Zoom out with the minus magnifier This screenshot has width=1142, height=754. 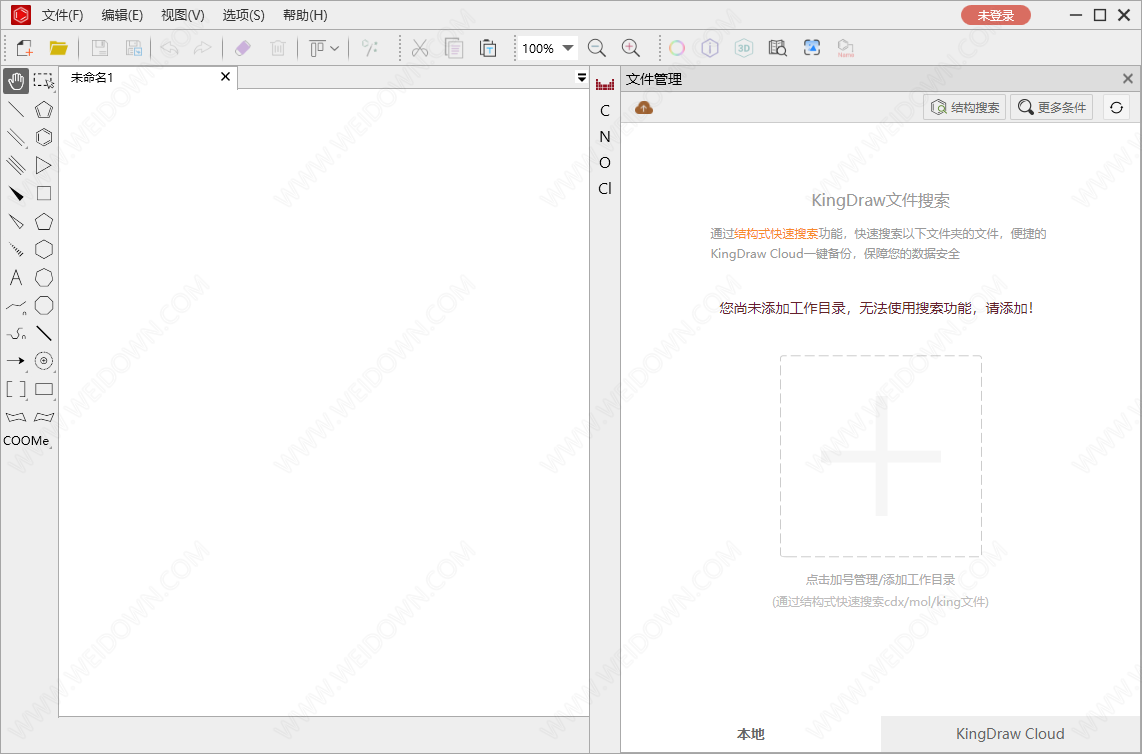596,48
